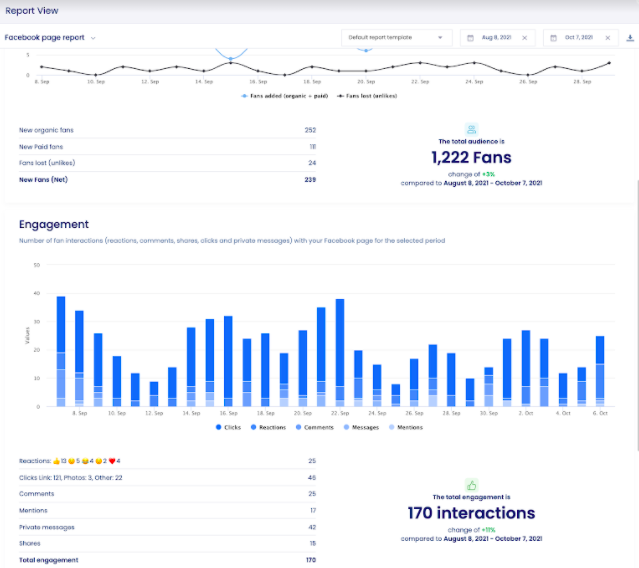Click the thumbs-up engagement icon
Screen dimensions: 639x568
pos(470,485)
